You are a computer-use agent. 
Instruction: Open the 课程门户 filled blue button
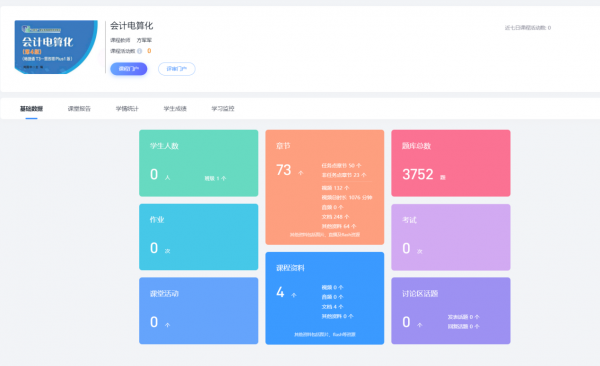tap(129, 69)
